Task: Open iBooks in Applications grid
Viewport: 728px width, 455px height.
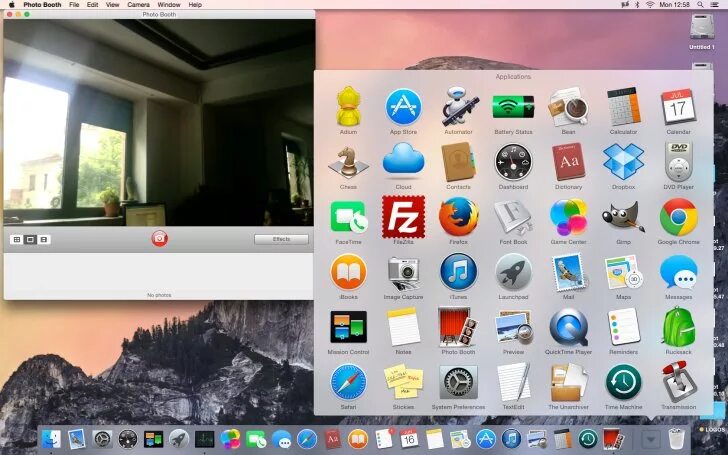Action: coord(348,272)
